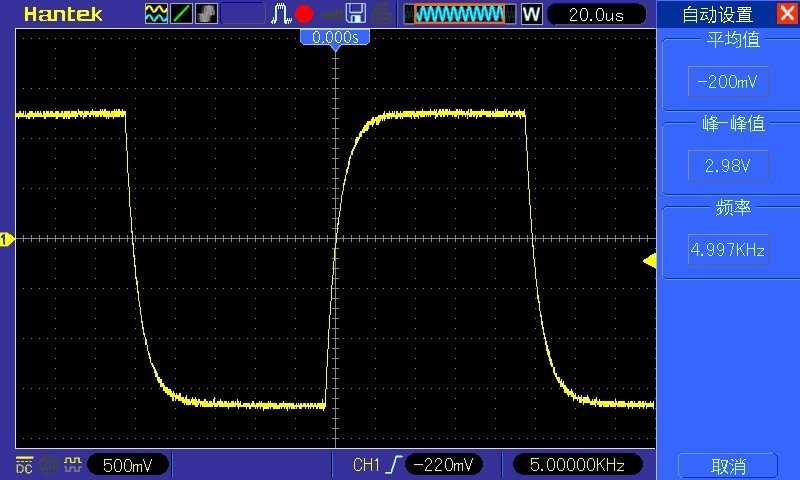Open the 20.0us timebase setting
The height and width of the screenshot is (480, 800).
pyautogui.click(x=595, y=14)
